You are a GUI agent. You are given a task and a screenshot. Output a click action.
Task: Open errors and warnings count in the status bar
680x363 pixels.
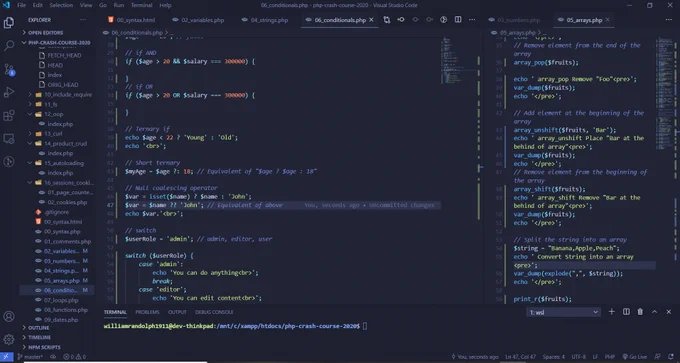pyautogui.click(x=75, y=357)
